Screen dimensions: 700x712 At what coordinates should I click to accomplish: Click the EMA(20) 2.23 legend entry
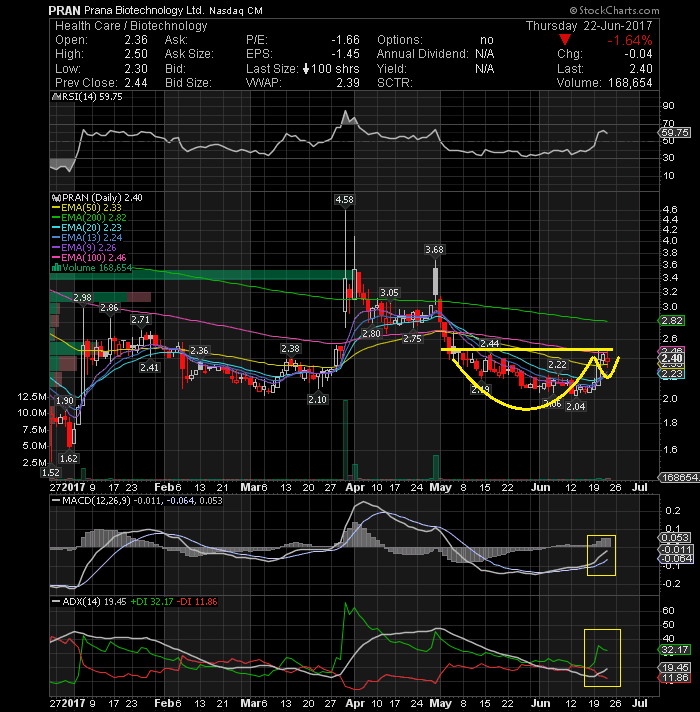pyautogui.click(x=91, y=227)
